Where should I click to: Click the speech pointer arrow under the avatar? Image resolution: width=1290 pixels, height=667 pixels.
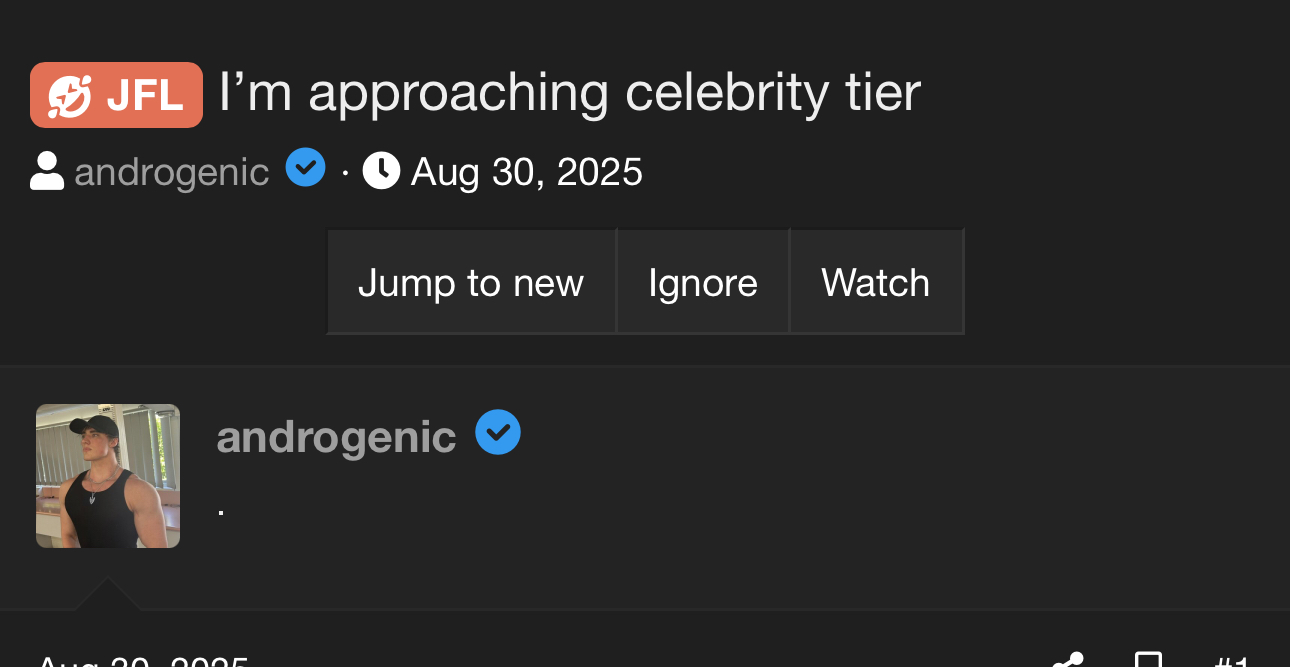click(x=107, y=593)
